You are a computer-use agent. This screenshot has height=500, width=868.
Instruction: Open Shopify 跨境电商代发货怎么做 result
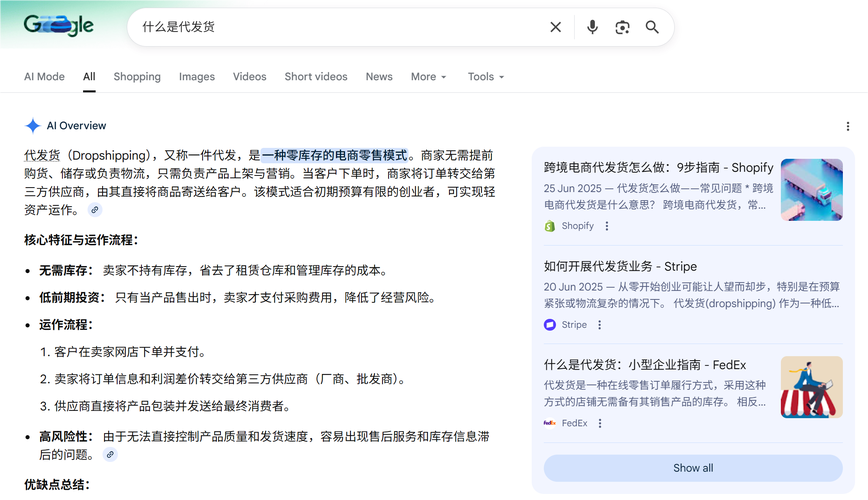pyautogui.click(x=658, y=167)
